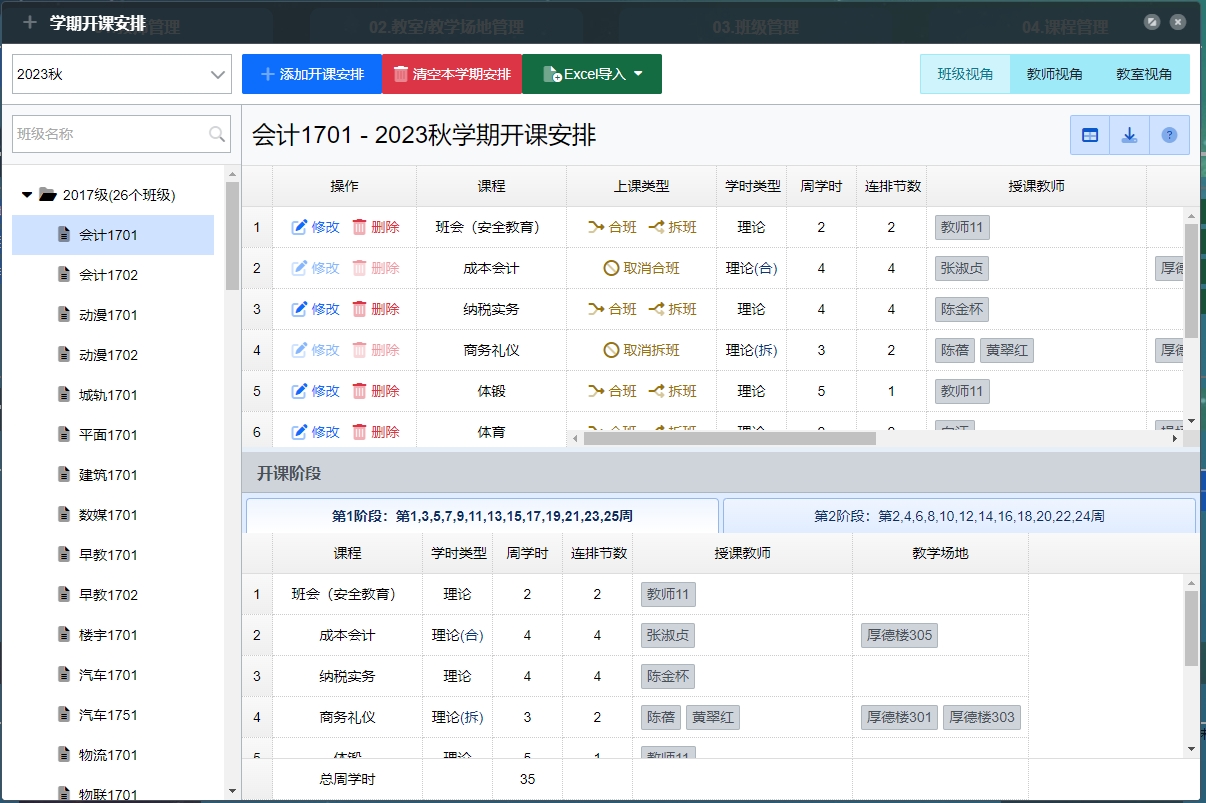This screenshot has height=803, width=1206.
Task: Click the edit icon for 班会（安全教育）row
Action: tap(299, 227)
